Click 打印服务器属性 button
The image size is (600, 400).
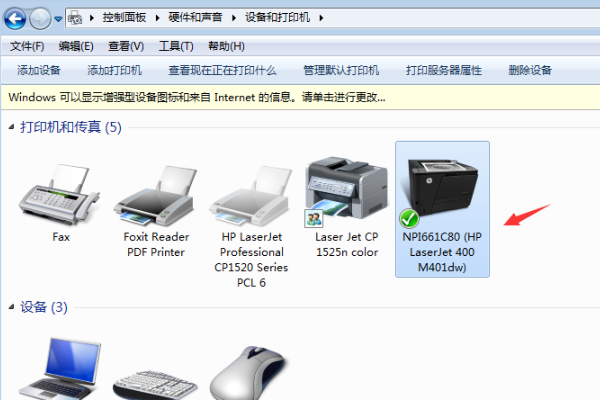tap(443, 70)
